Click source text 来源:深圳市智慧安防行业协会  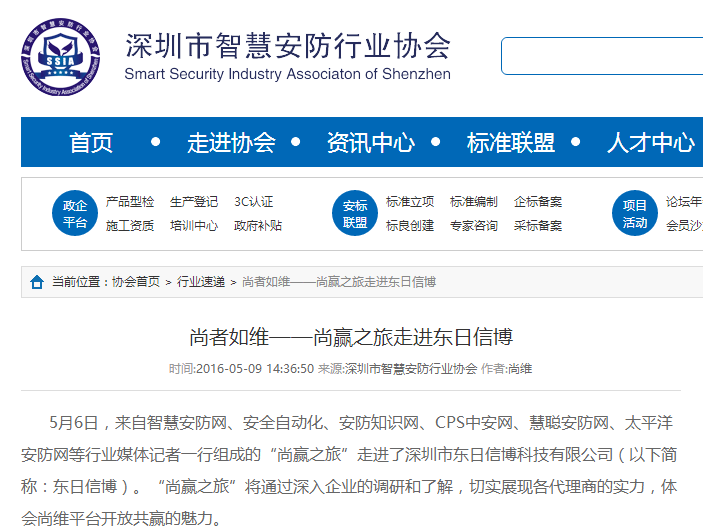pos(397,369)
